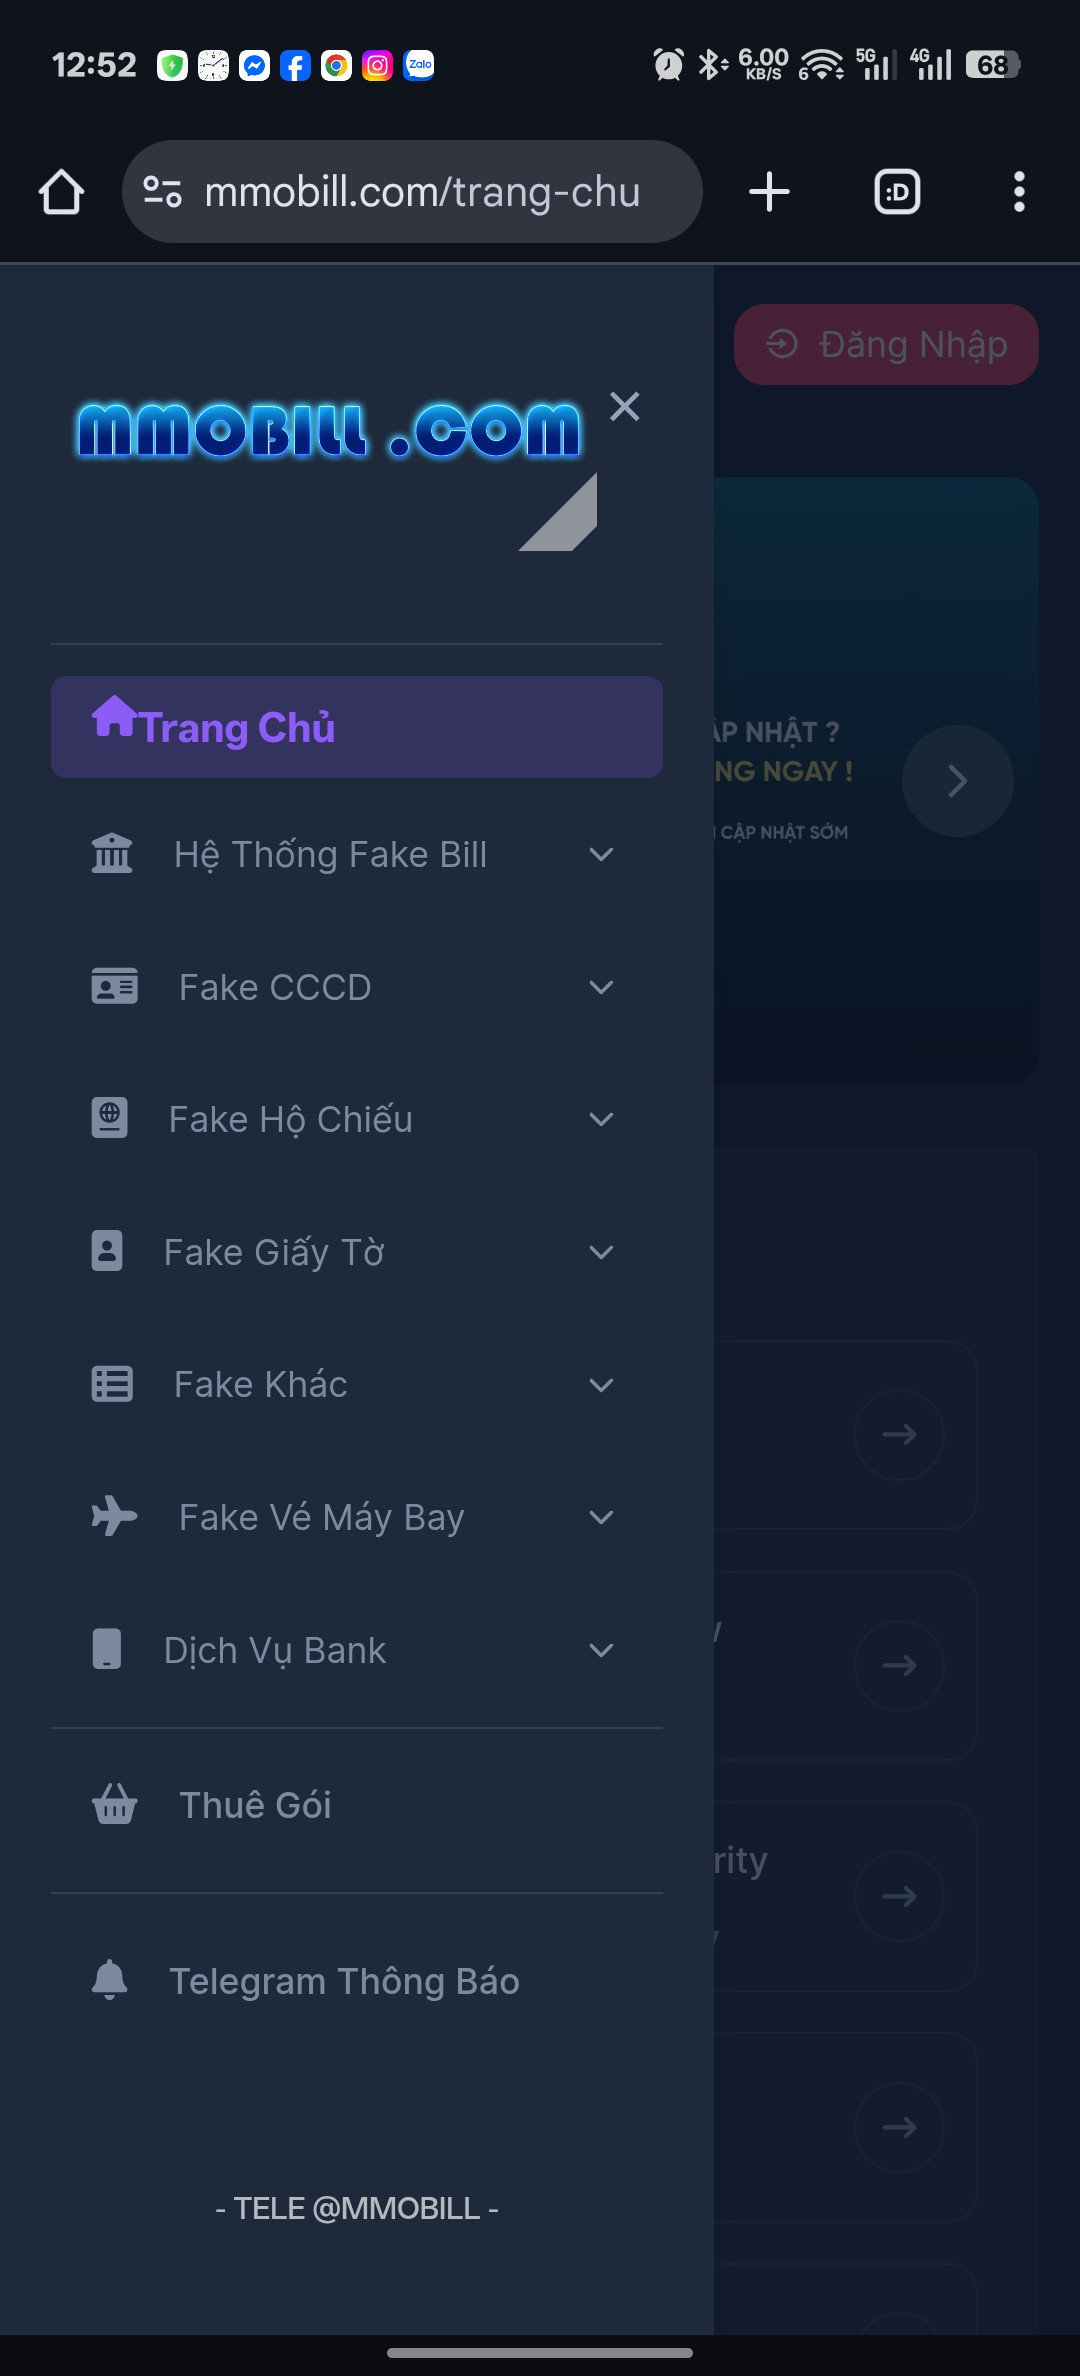Select the Trang Chủ menu item

(356, 727)
